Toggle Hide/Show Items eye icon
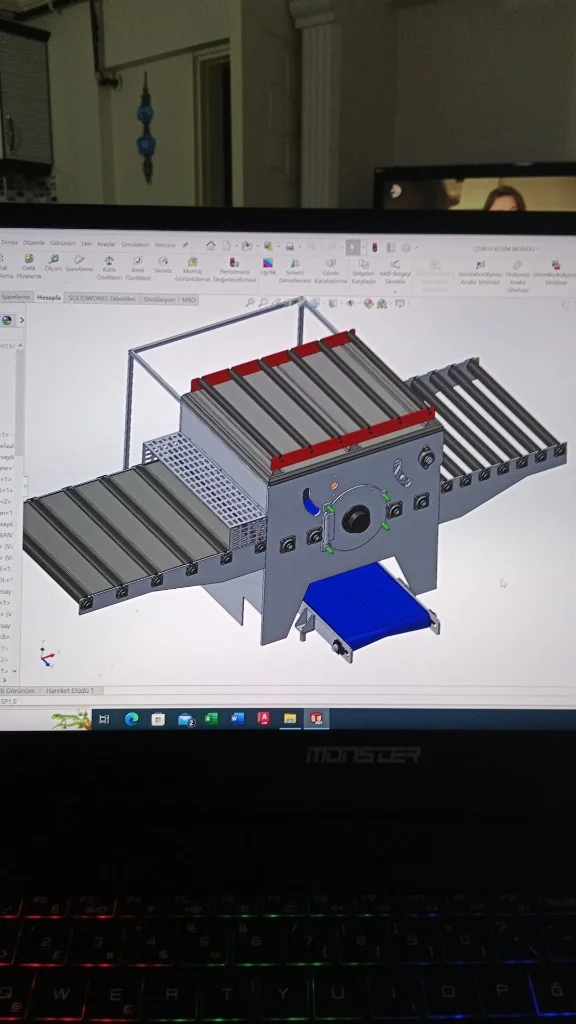Screen dimensions: 576x1024 pos(351,303)
